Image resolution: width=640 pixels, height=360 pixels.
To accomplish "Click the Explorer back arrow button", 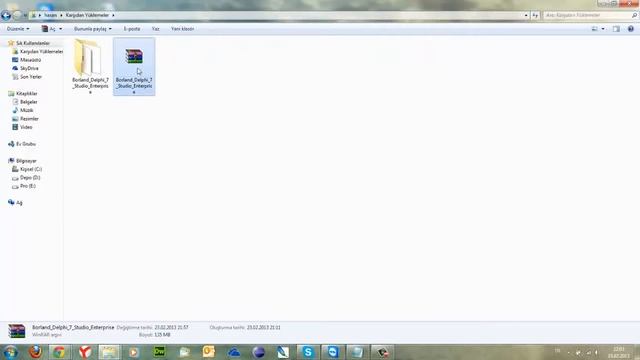I will coord(6,15).
